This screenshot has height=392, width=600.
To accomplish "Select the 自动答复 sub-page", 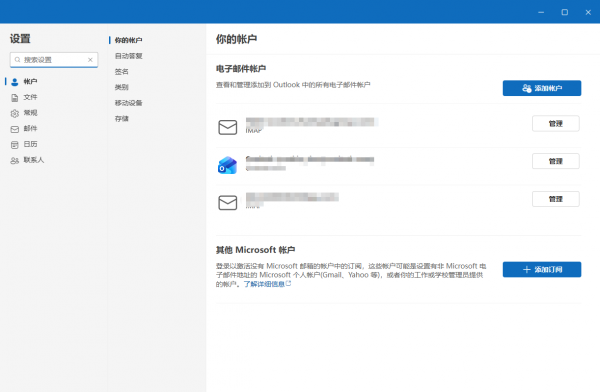I will (128, 56).
